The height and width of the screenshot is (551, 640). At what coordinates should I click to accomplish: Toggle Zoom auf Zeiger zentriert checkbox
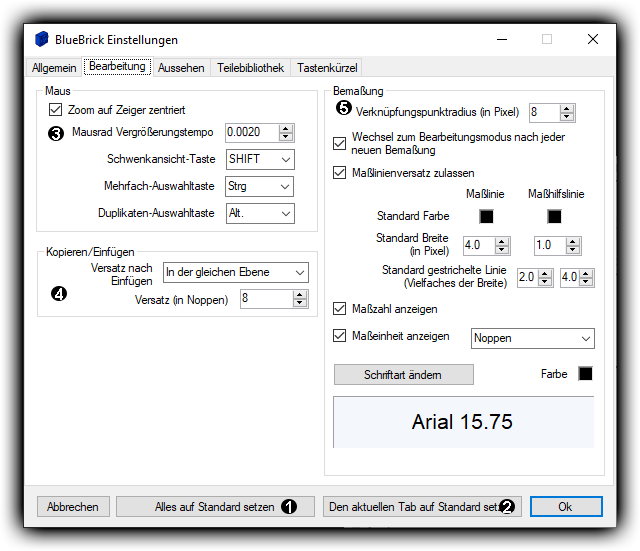click(56, 110)
